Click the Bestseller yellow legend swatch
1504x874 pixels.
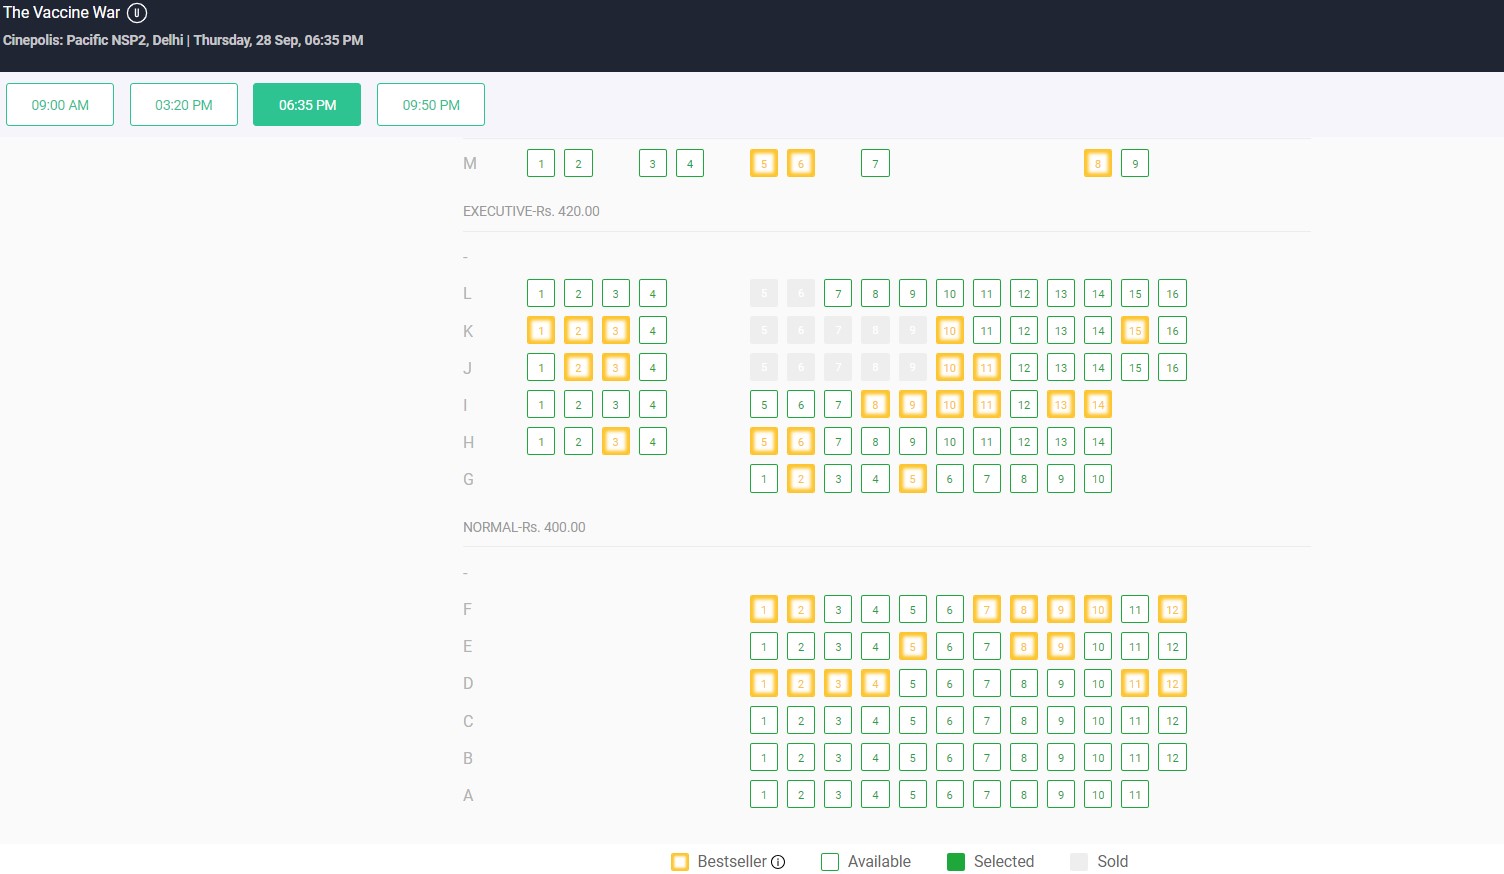(x=680, y=862)
